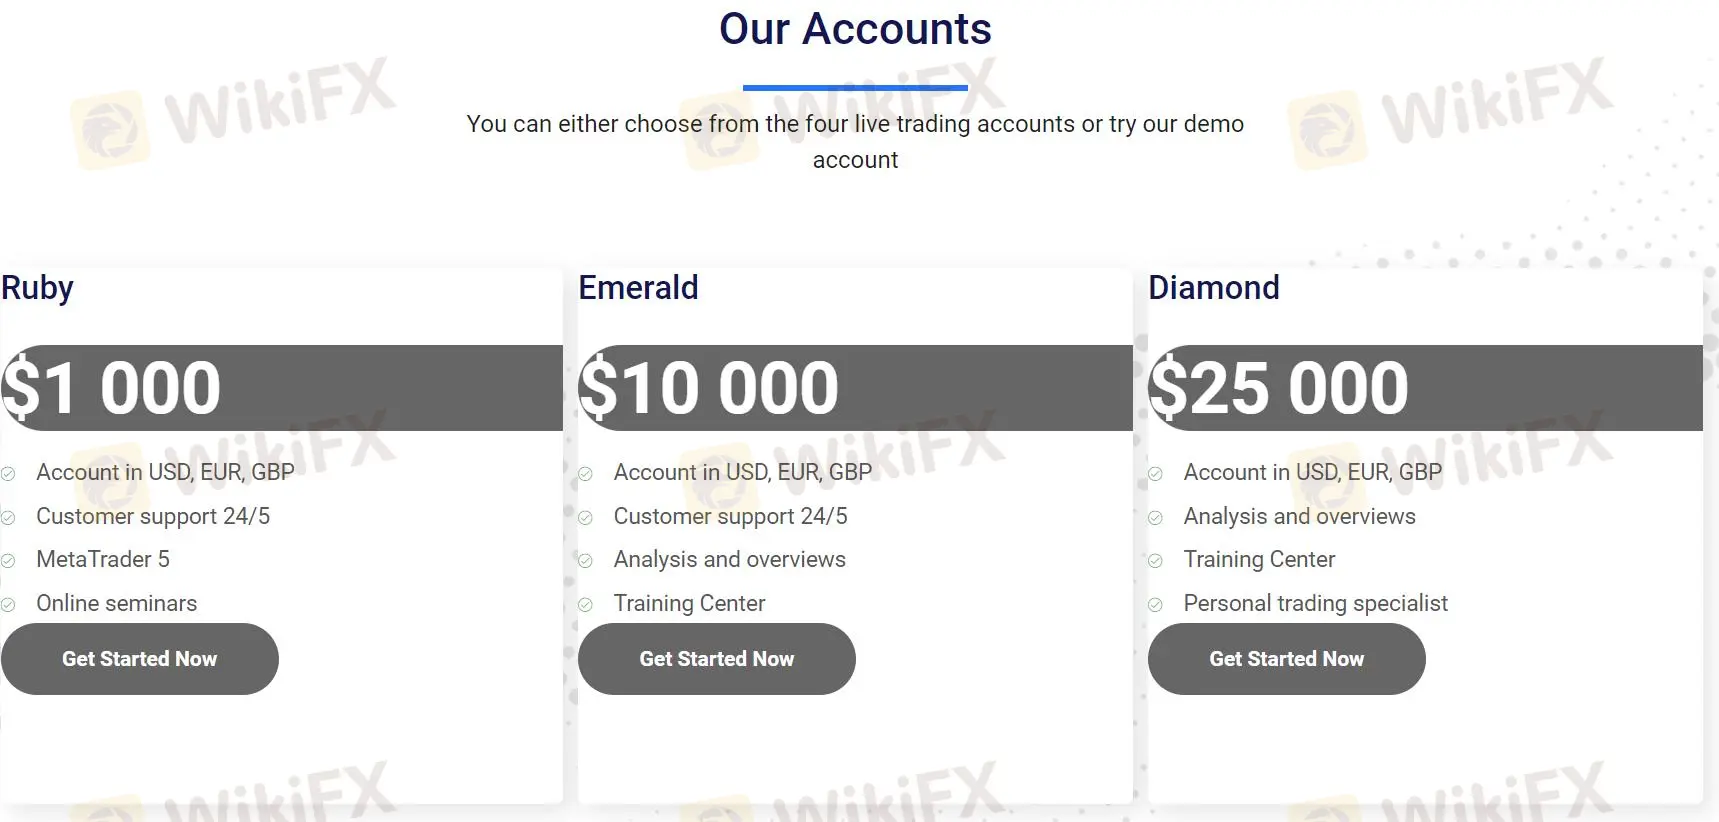Click the Ruby plan's Get Started Now button
The height and width of the screenshot is (822, 1719).
140,659
